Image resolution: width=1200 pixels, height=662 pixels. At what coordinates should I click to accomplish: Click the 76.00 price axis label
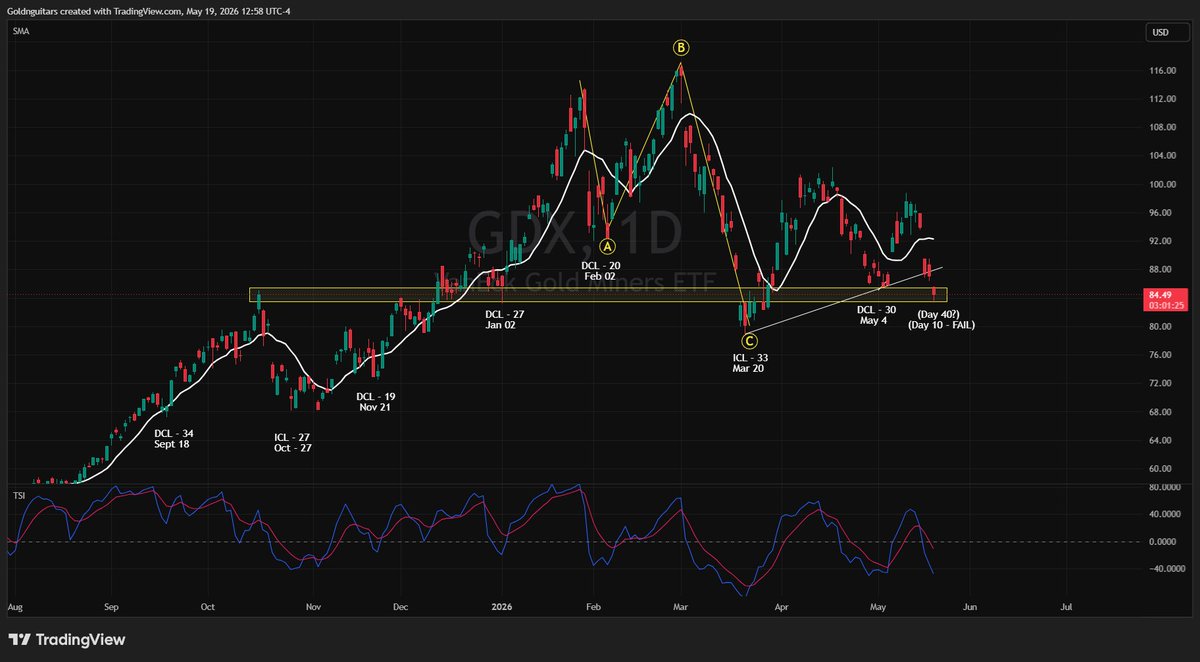1162,355
